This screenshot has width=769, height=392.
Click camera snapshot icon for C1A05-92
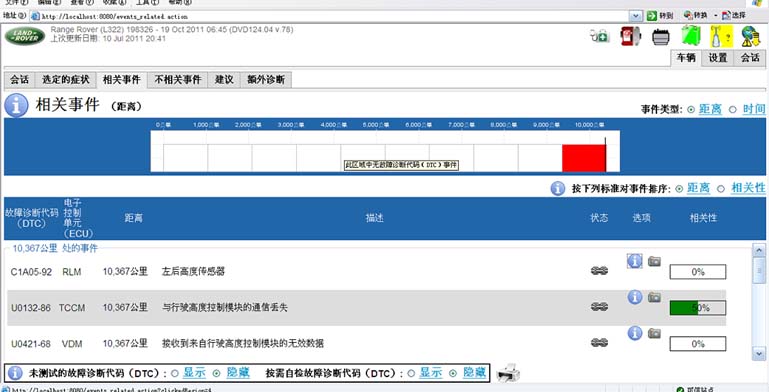pyautogui.click(x=654, y=261)
